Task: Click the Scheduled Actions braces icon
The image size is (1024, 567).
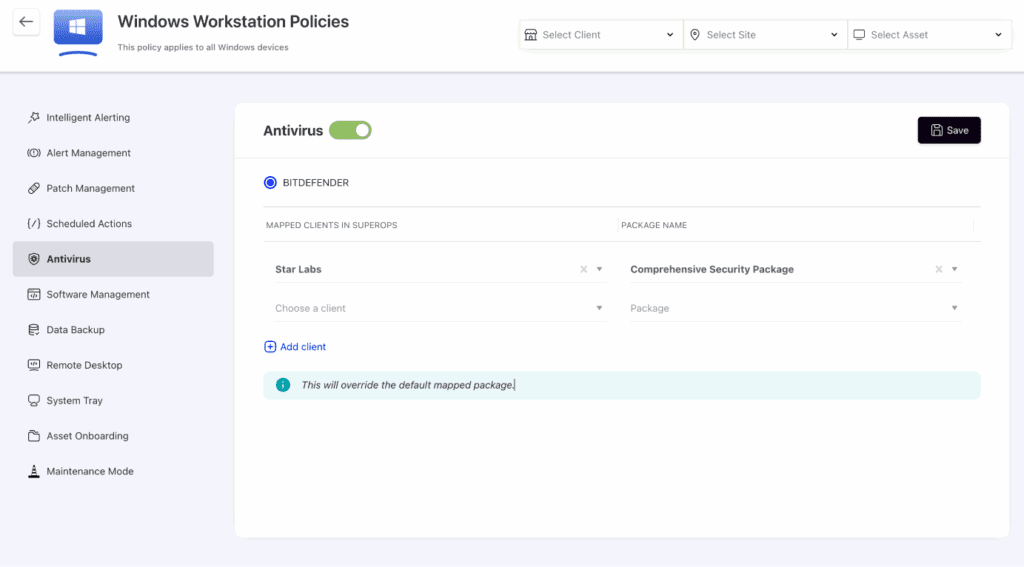Action: 34,224
